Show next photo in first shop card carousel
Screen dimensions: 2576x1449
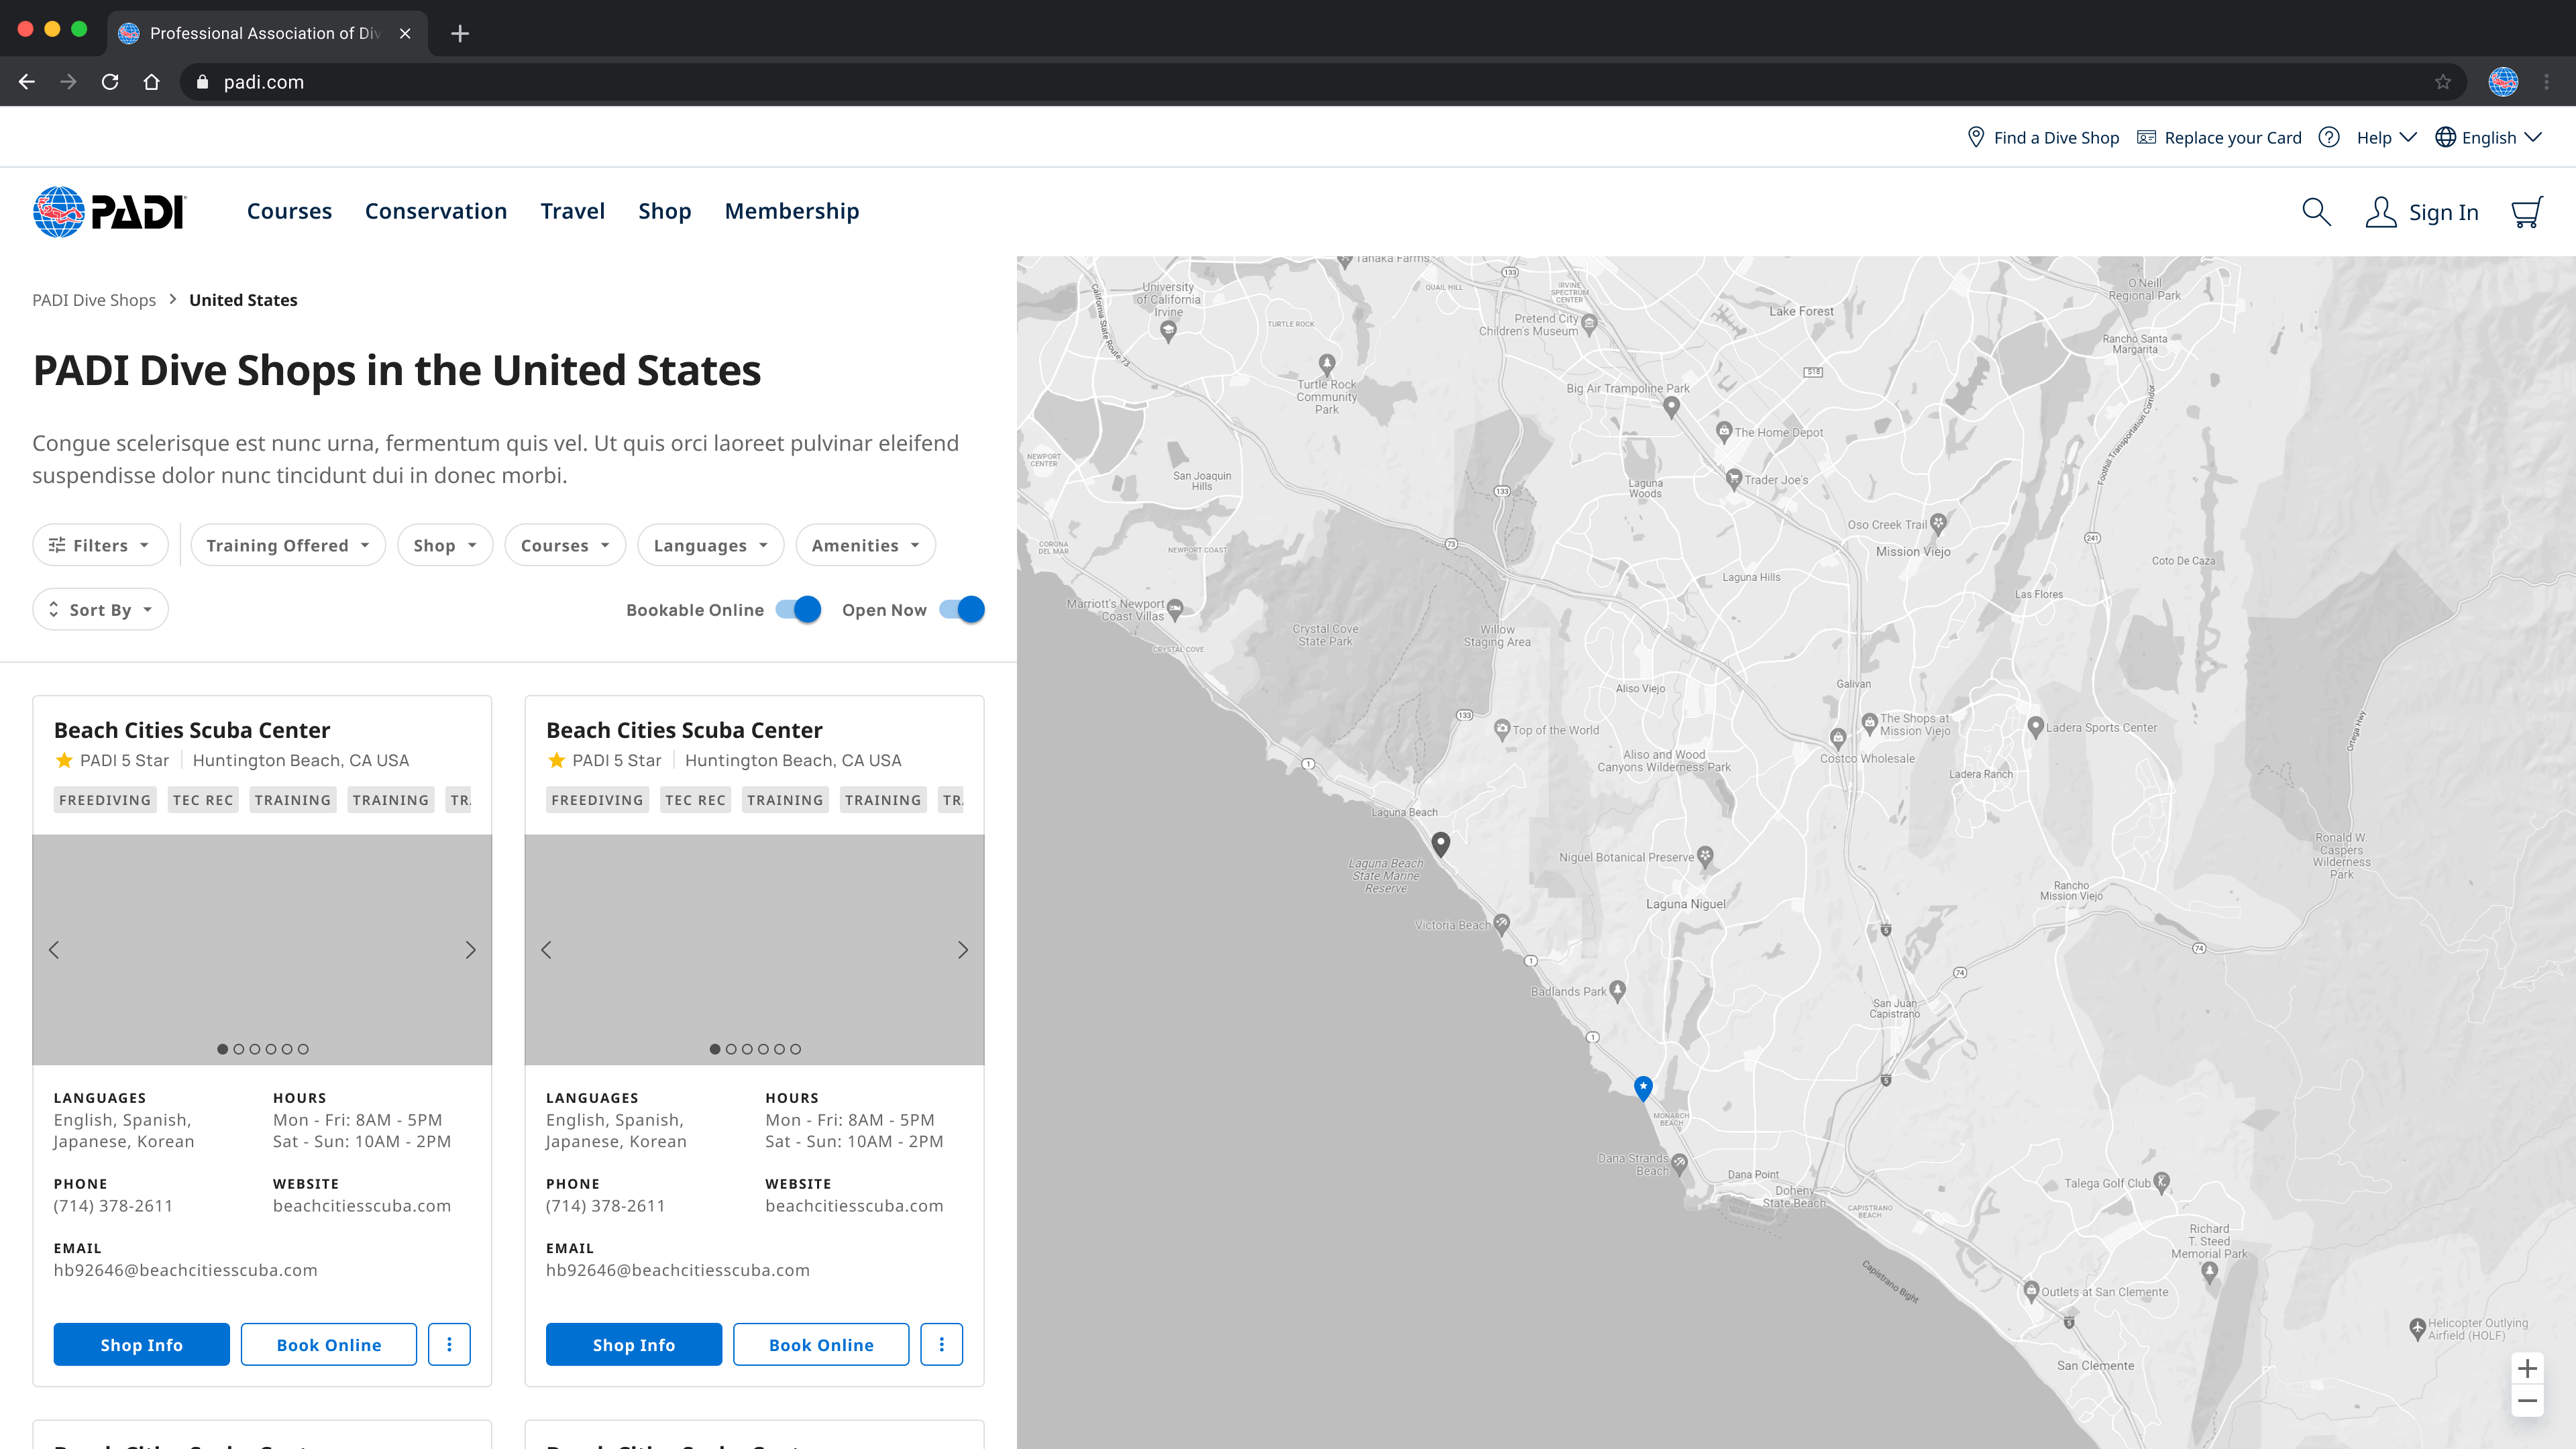coord(470,950)
